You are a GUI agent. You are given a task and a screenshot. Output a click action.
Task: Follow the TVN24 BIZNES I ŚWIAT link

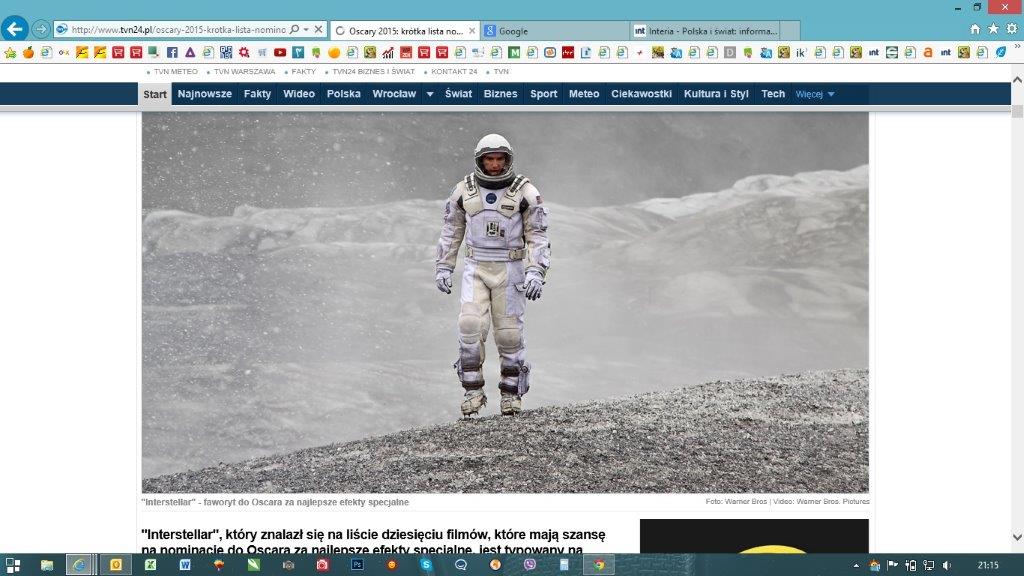[x=374, y=72]
